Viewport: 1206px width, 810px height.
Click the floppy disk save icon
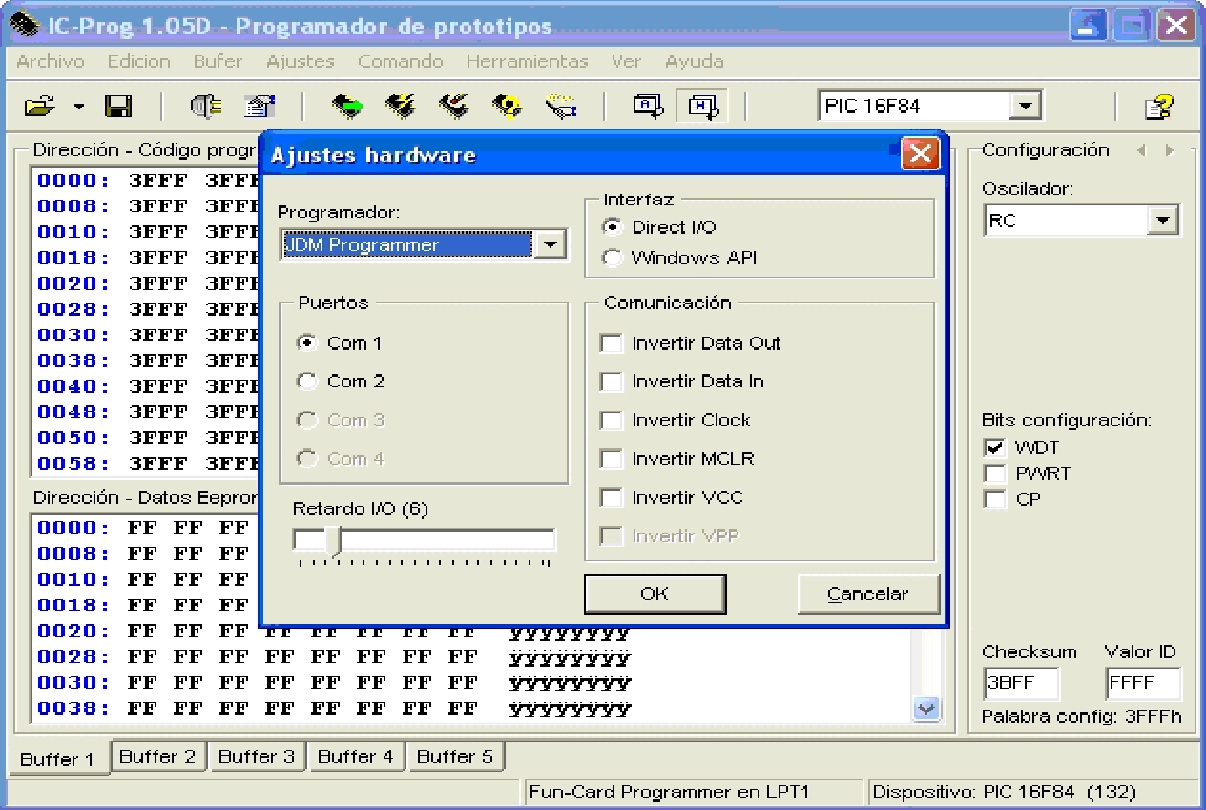tap(119, 106)
